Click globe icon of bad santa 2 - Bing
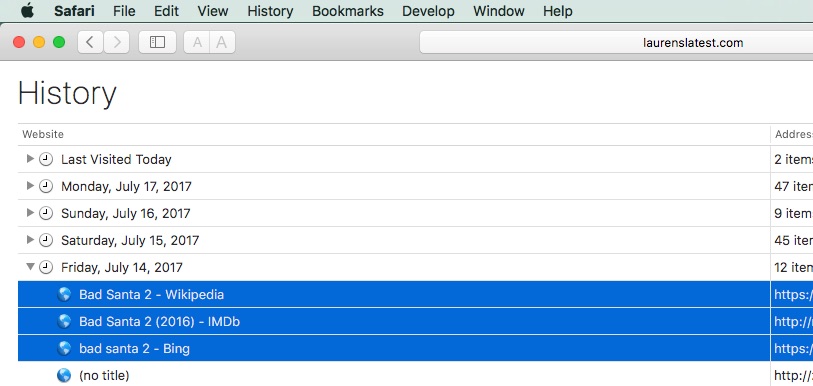The image size is (813, 386). [64, 349]
